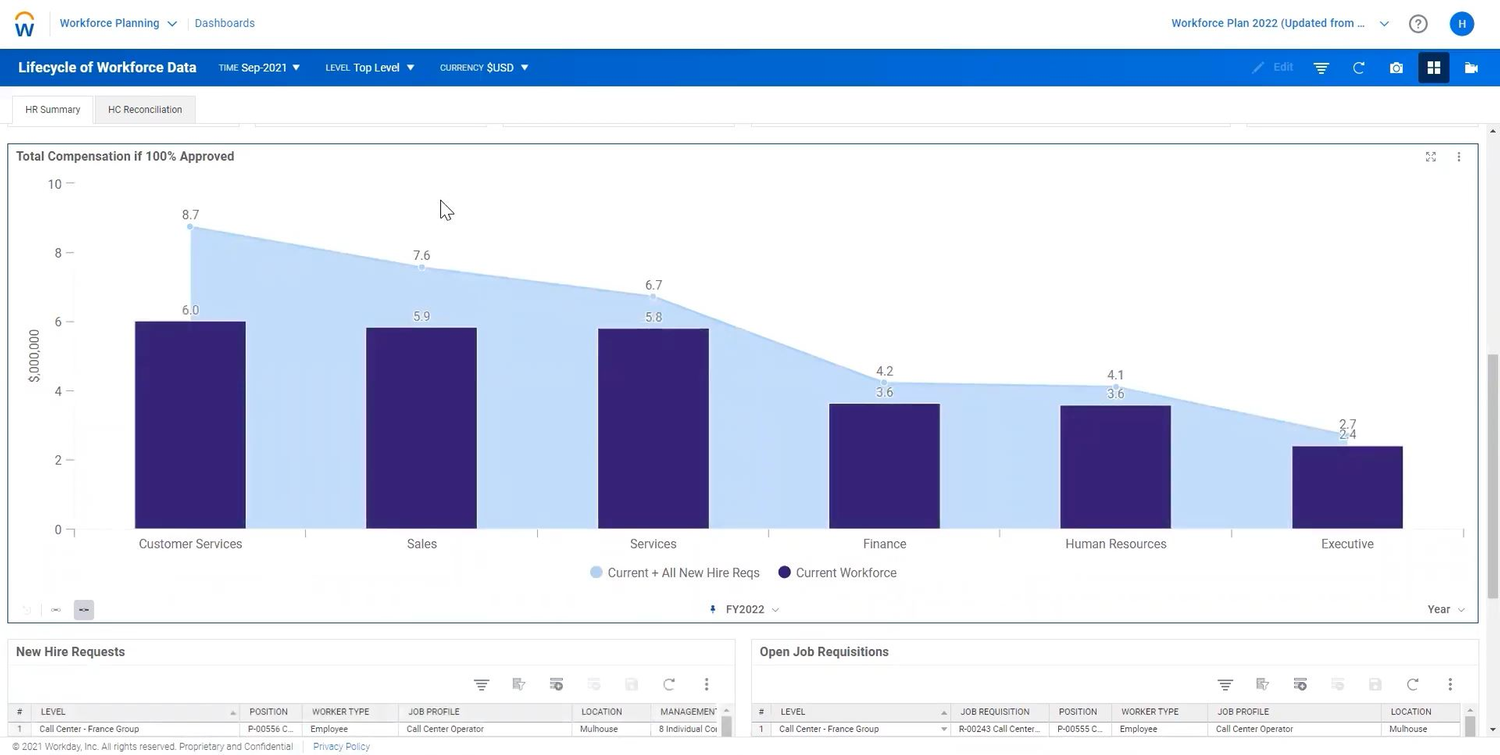Take a screenshot with the camera icon
The width and height of the screenshot is (1500, 755).
point(1396,67)
